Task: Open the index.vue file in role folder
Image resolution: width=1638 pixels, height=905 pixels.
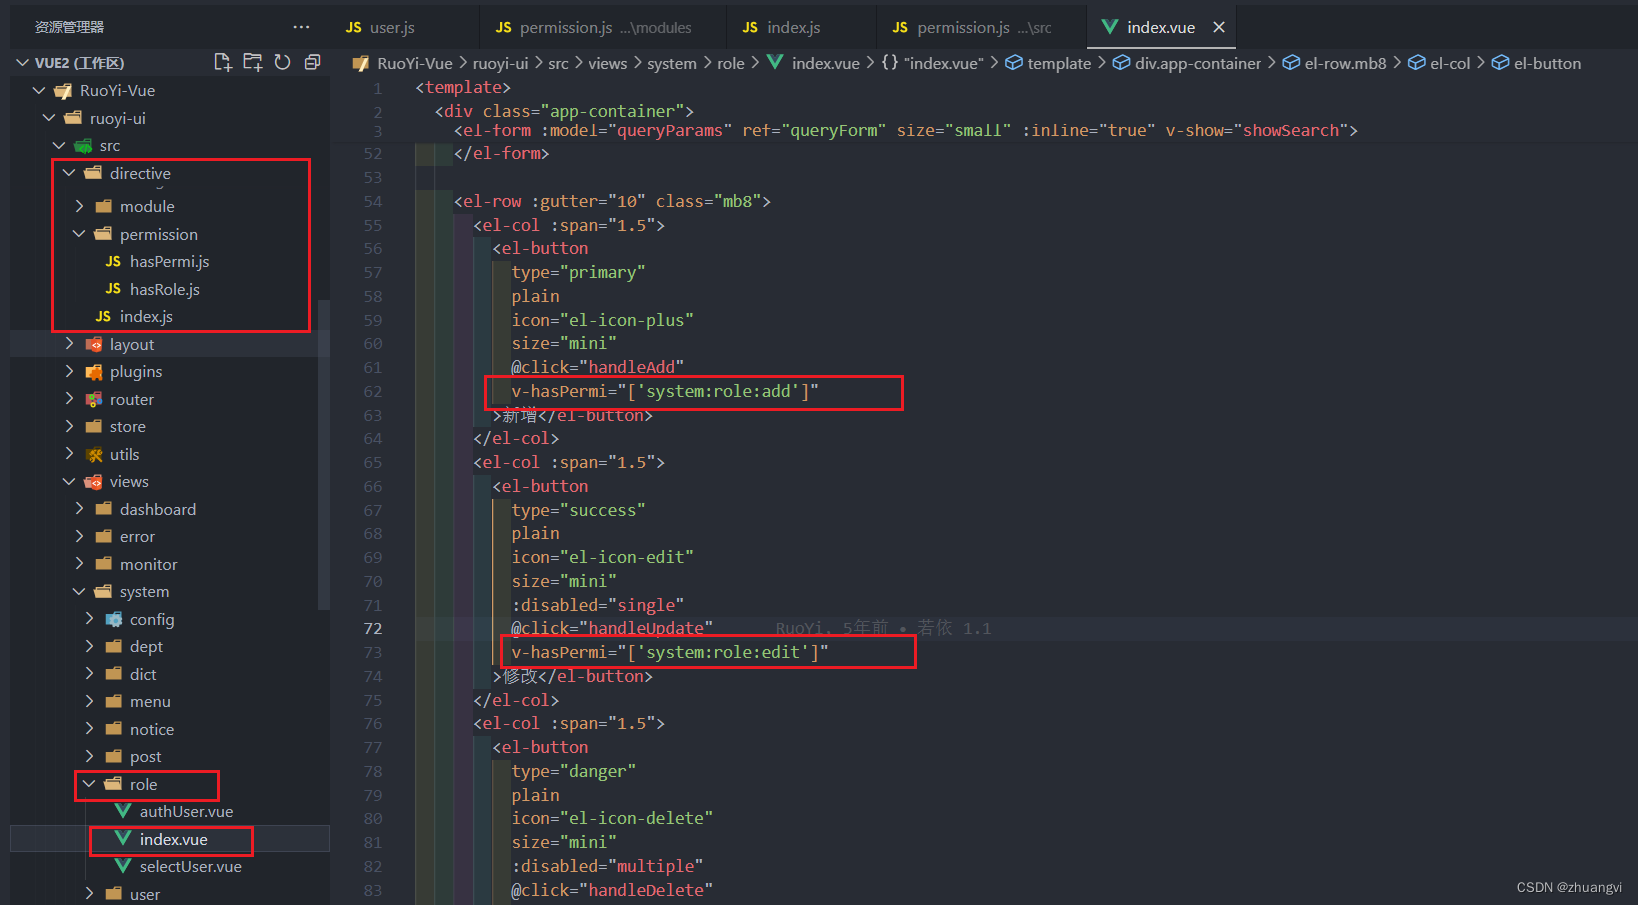Action: click(x=173, y=839)
